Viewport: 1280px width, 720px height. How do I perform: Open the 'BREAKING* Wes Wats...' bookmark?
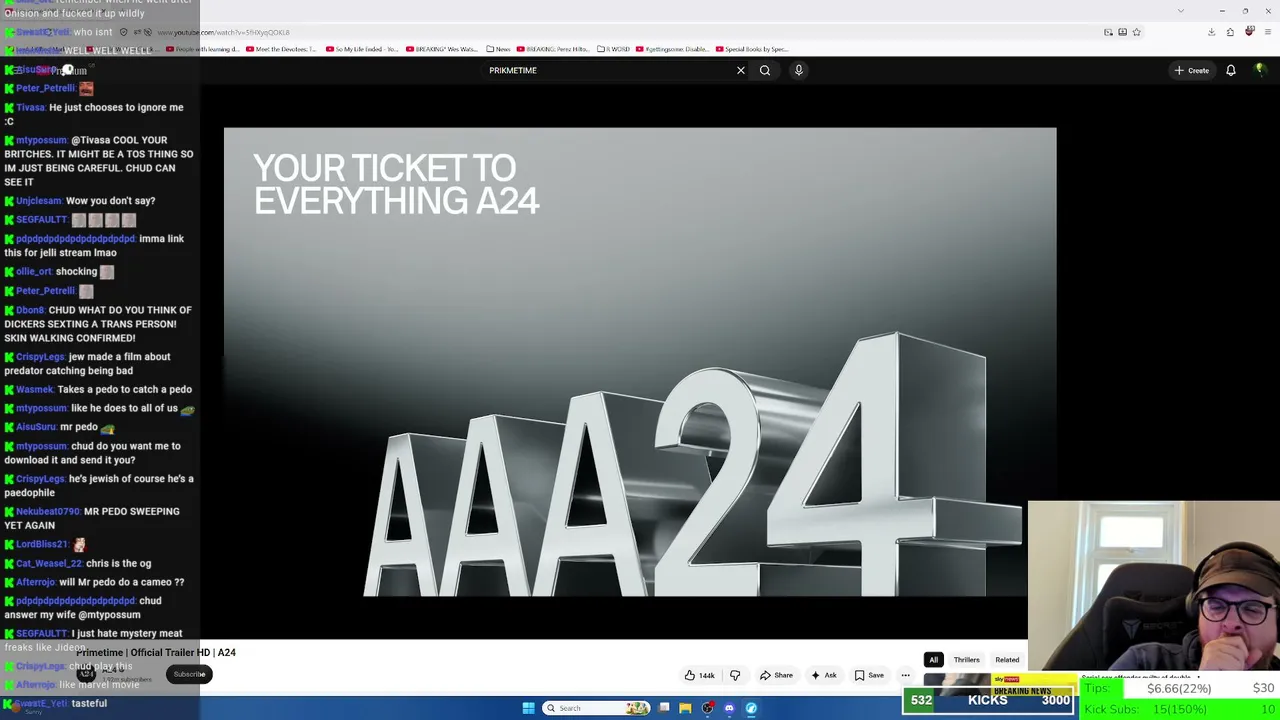(x=443, y=49)
